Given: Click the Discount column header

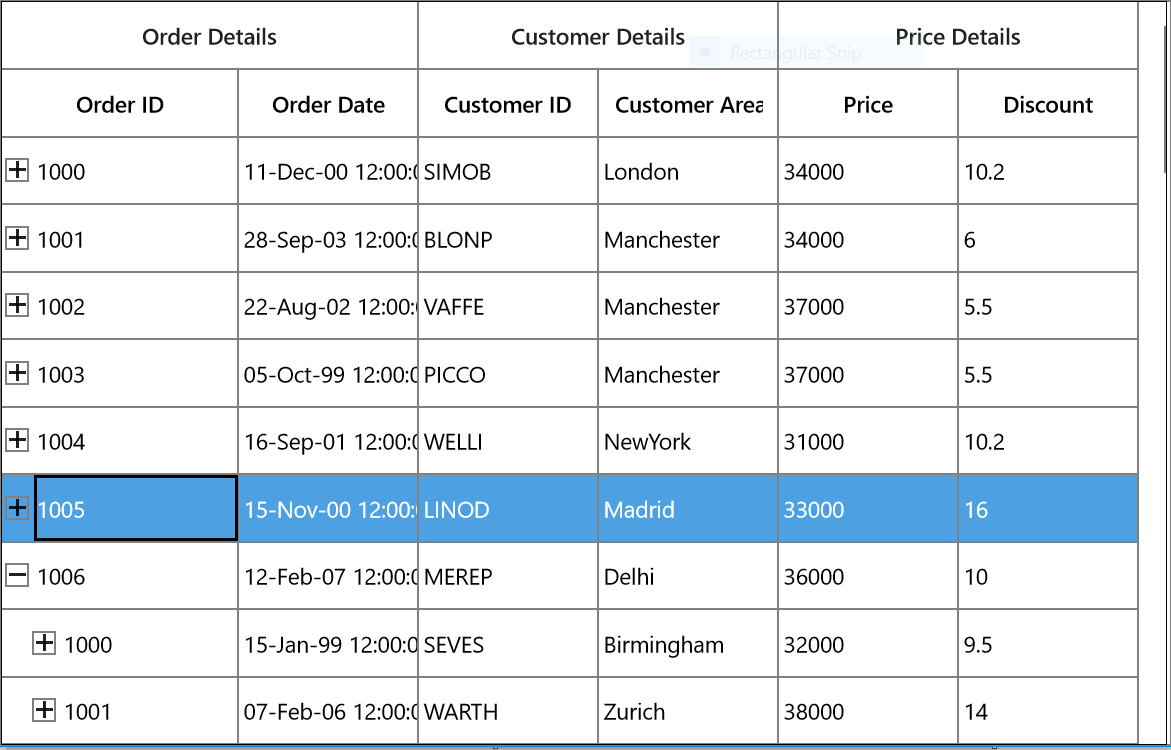Looking at the screenshot, I should coord(1048,104).
